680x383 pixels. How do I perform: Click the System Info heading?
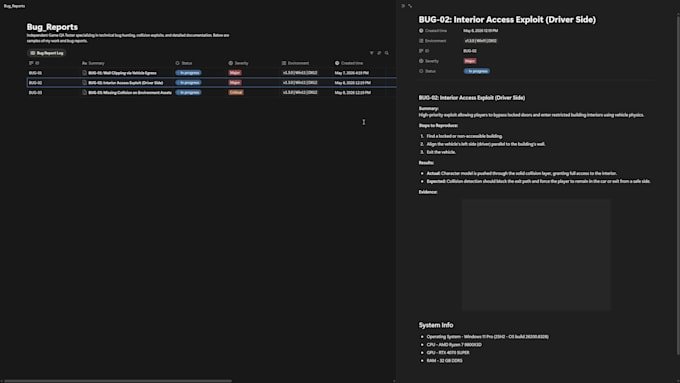[x=436, y=325]
